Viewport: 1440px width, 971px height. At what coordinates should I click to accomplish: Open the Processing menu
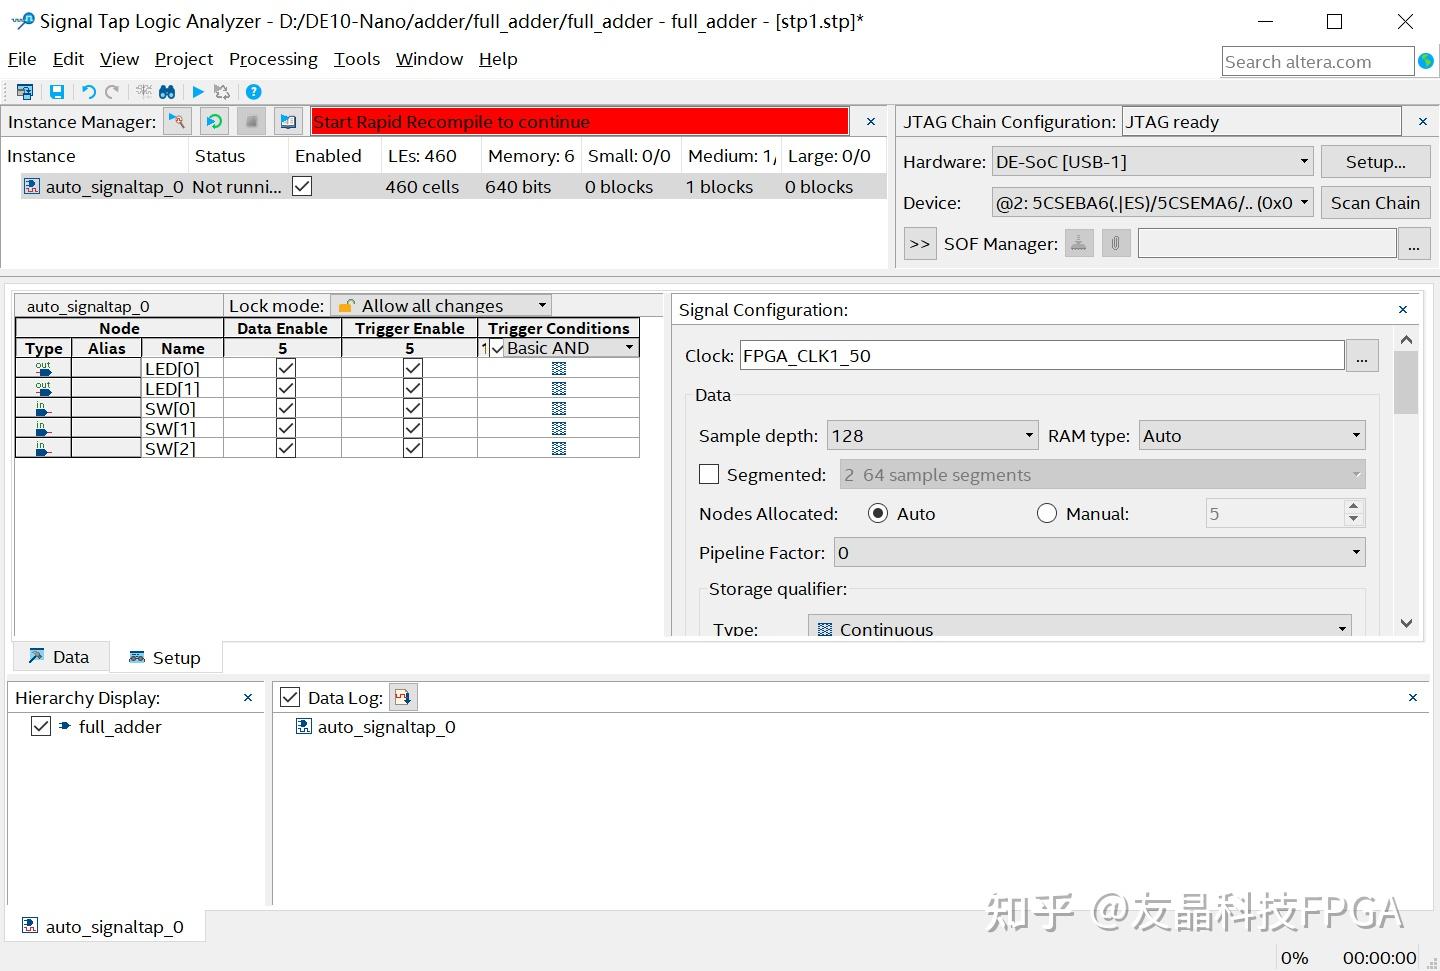tap(273, 59)
